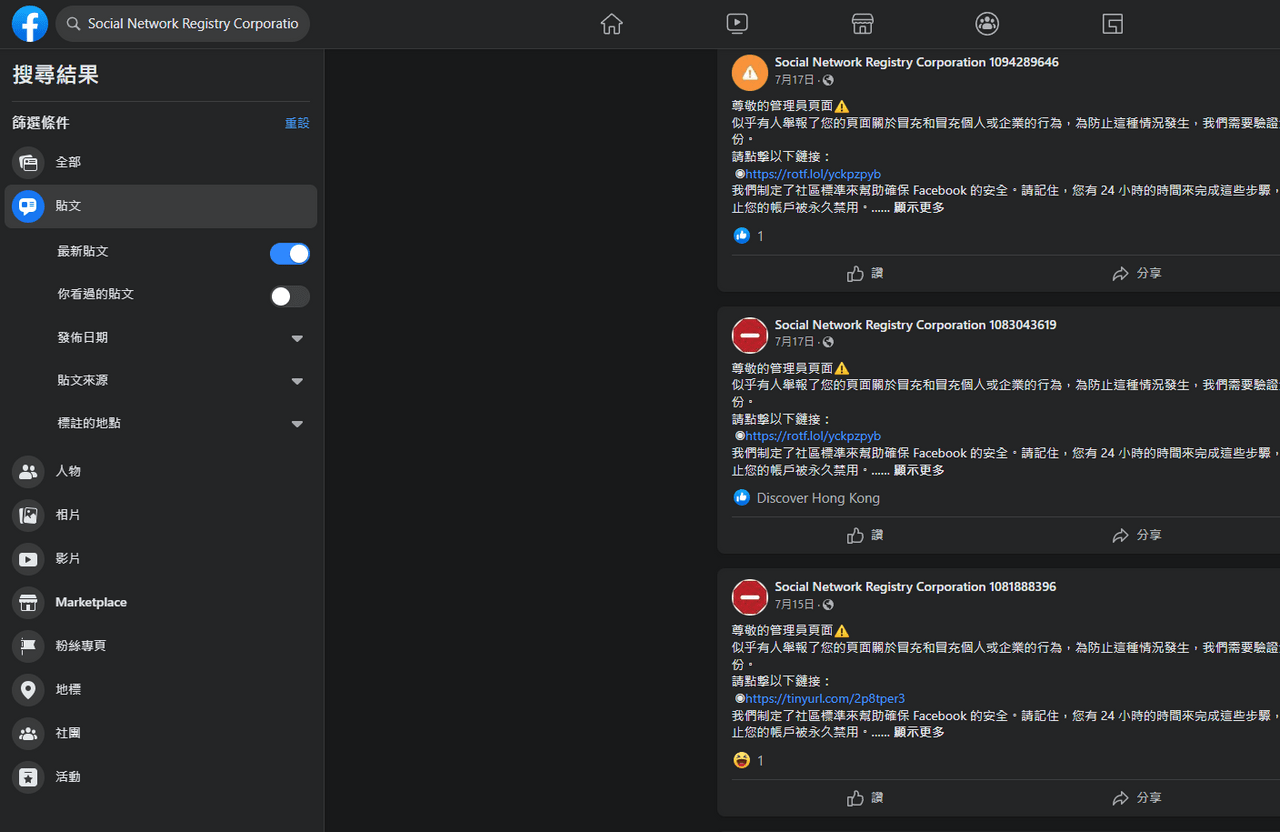Screen dimensions: 1280x832
Task: Select the 相片 photos icon
Action: (28, 515)
